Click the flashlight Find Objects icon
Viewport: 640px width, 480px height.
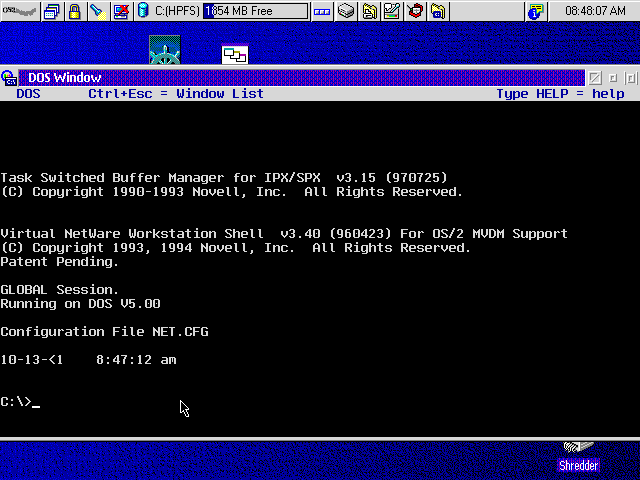(98, 11)
